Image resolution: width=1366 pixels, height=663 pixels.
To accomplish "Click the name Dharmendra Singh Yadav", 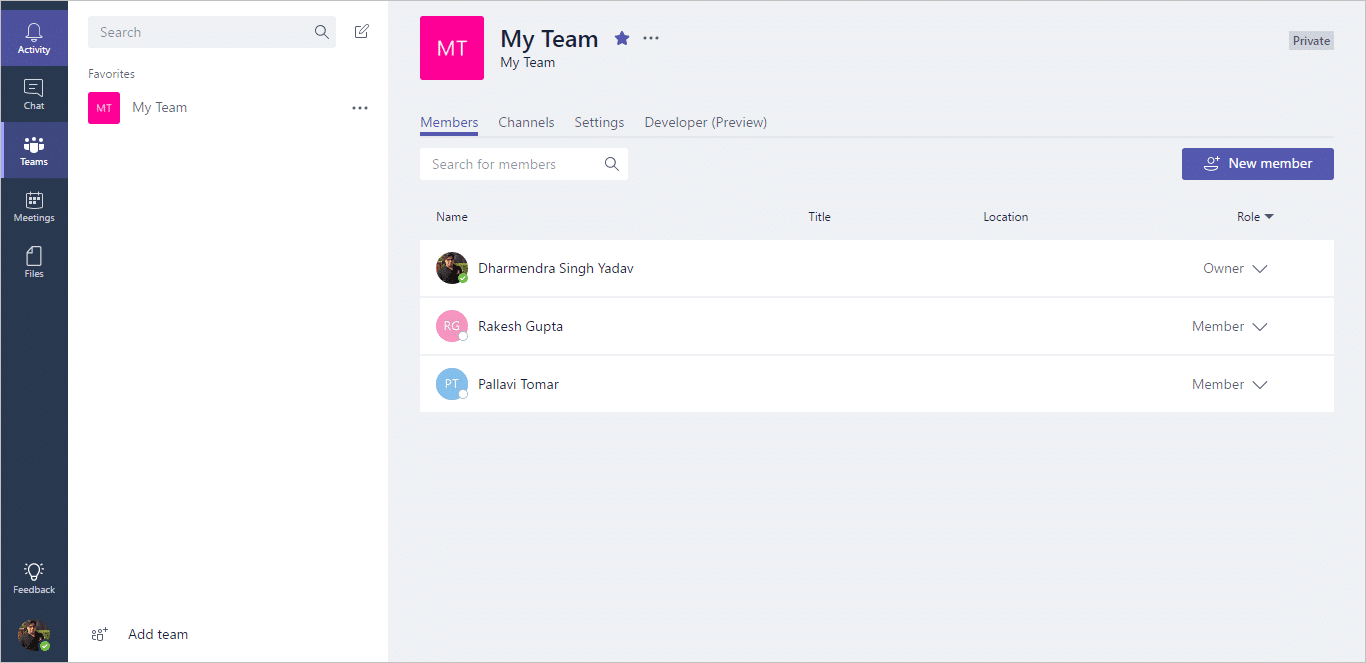I will pyautogui.click(x=556, y=268).
